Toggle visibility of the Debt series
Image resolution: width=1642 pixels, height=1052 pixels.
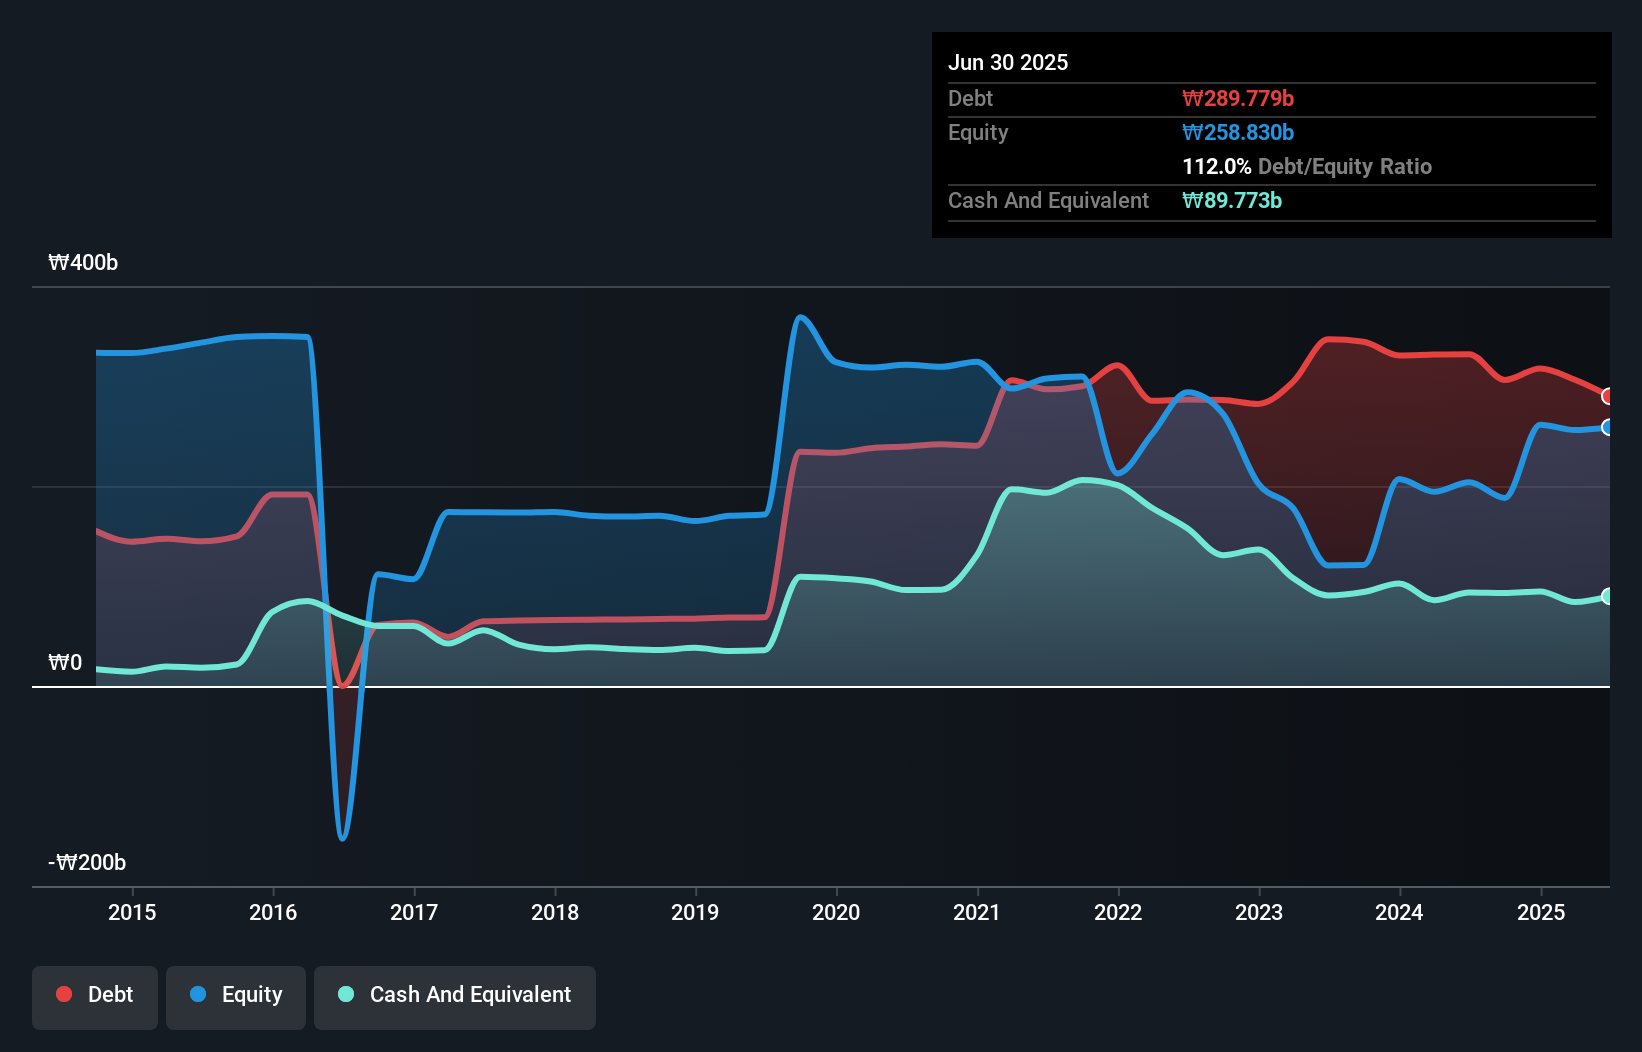tap(95, 995)
